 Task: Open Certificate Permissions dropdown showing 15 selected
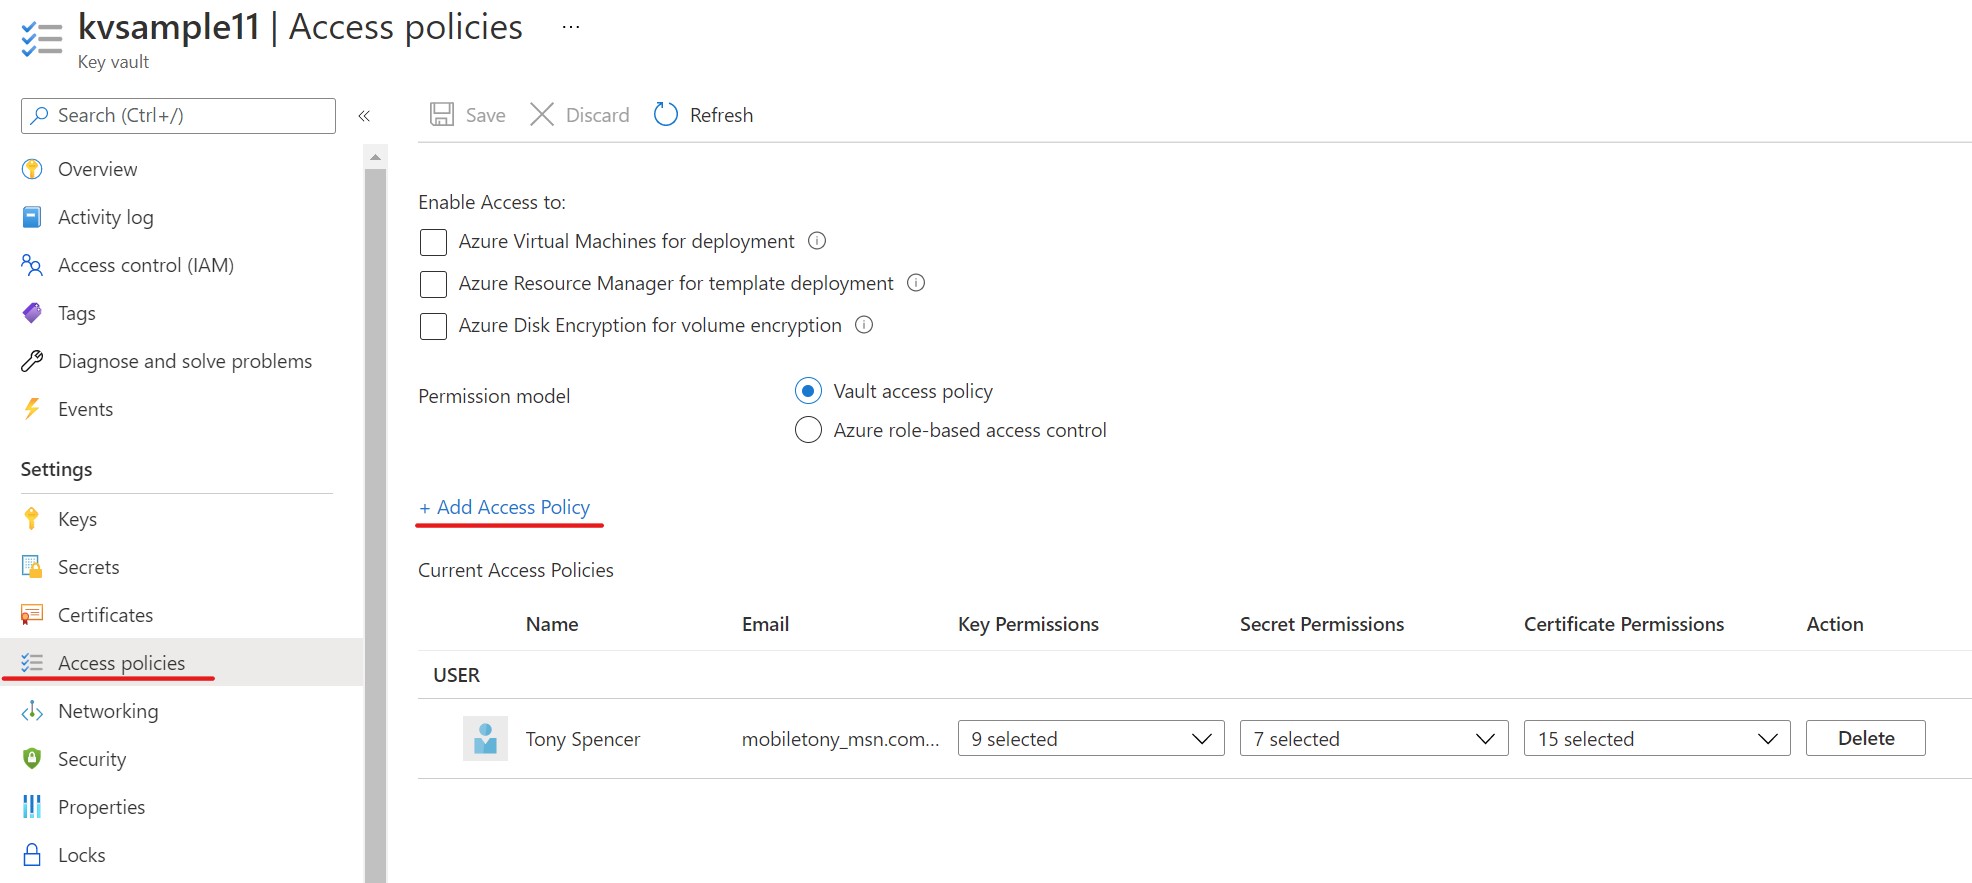point(1657,738)
